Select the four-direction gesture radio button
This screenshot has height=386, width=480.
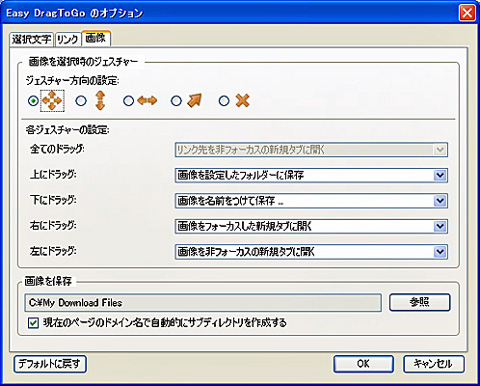point(33,101)
